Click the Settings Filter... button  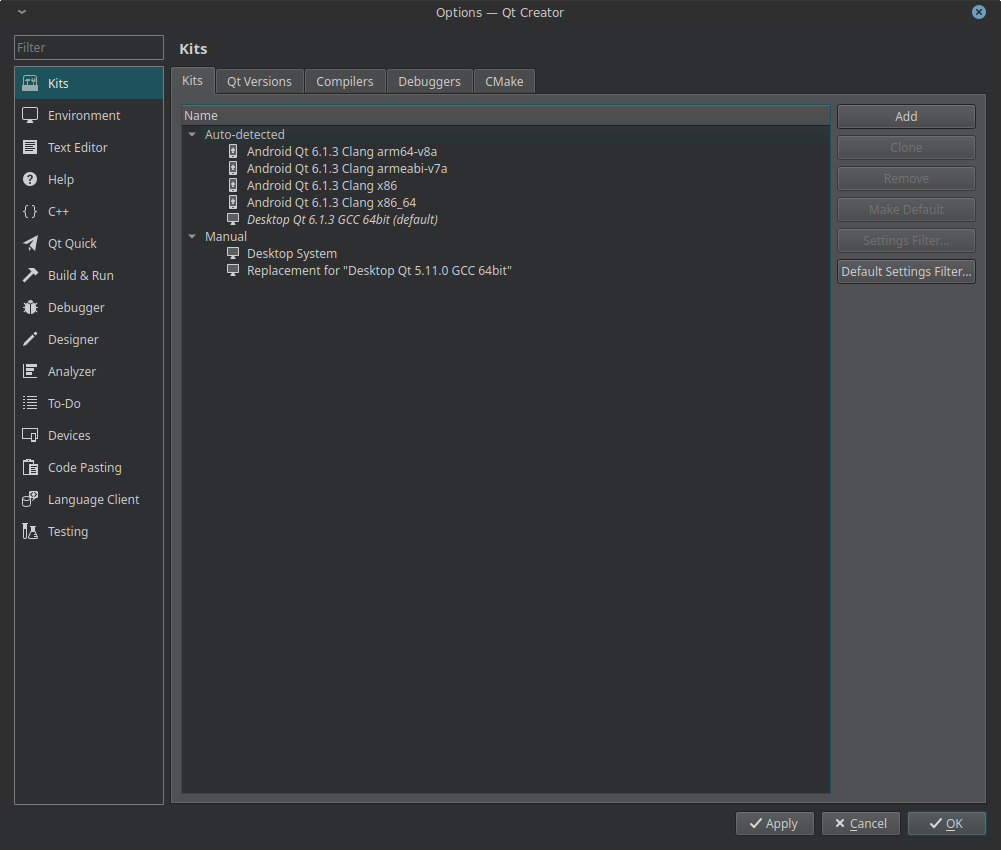pyautogui.click(x=906, y=241)
